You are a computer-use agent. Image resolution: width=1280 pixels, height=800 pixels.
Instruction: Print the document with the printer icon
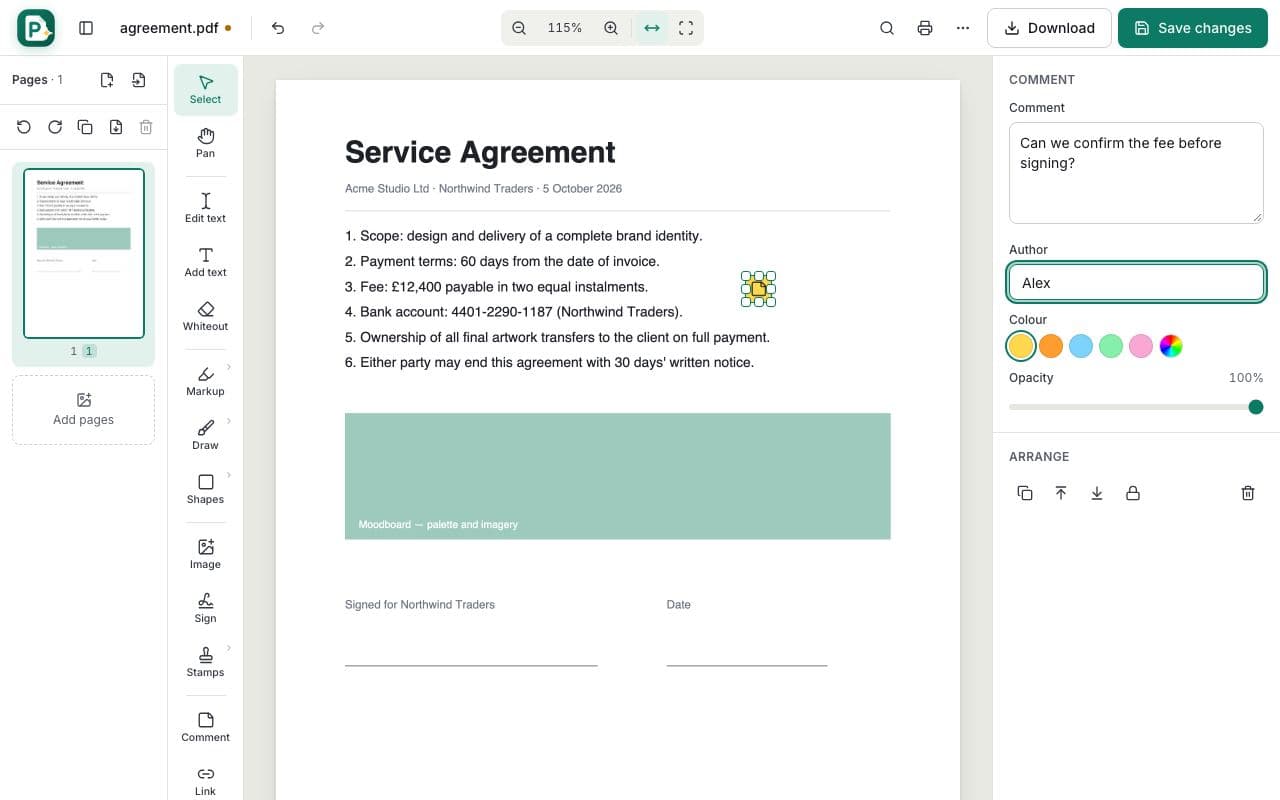click(x=925, y=28)
